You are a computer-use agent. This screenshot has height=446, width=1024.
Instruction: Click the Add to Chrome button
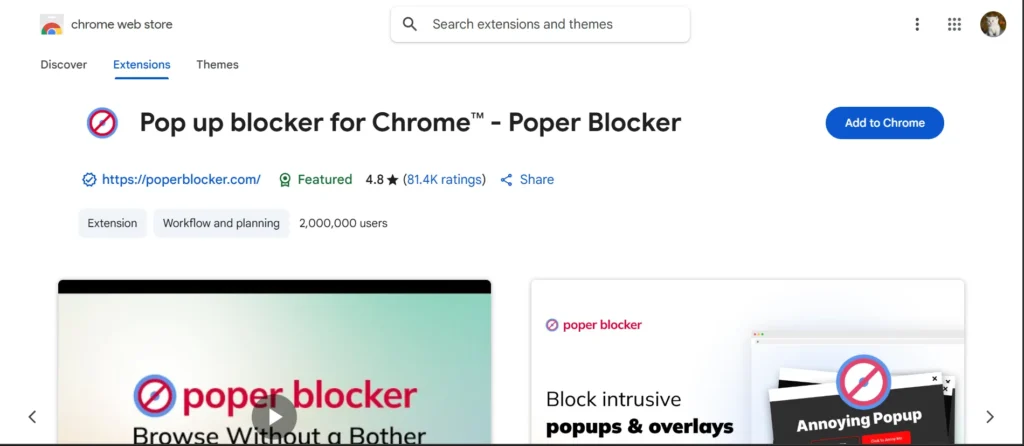[x=884, y=123]
